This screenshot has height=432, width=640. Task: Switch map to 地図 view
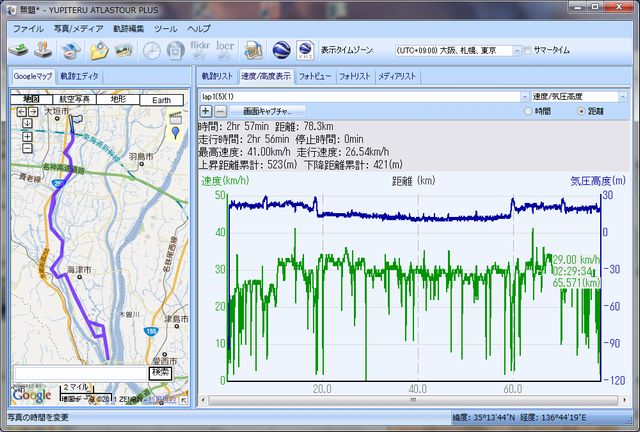pos(31,99)
